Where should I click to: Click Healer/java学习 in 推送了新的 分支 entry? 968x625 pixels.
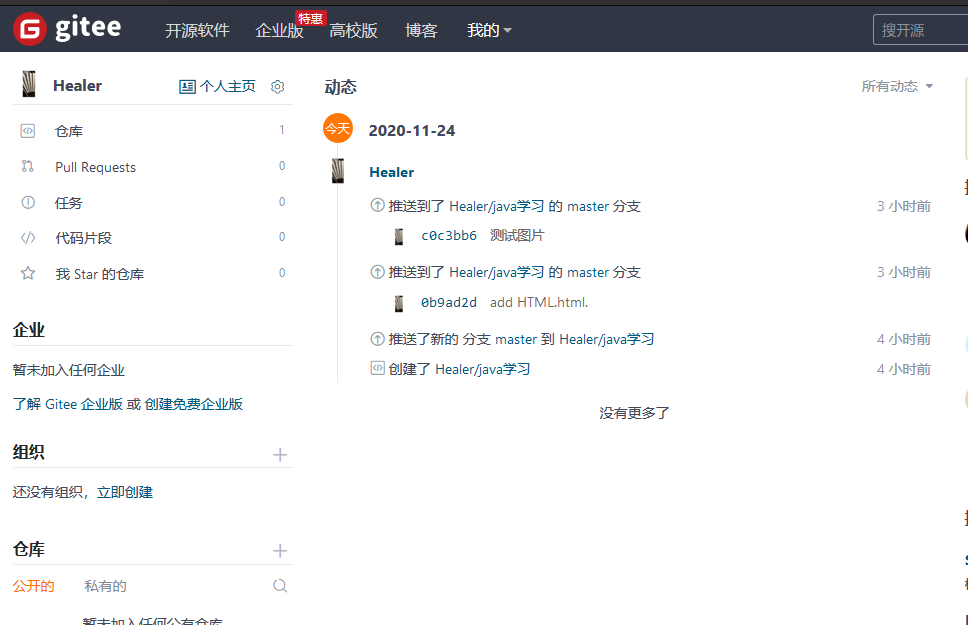pos(606,339)
